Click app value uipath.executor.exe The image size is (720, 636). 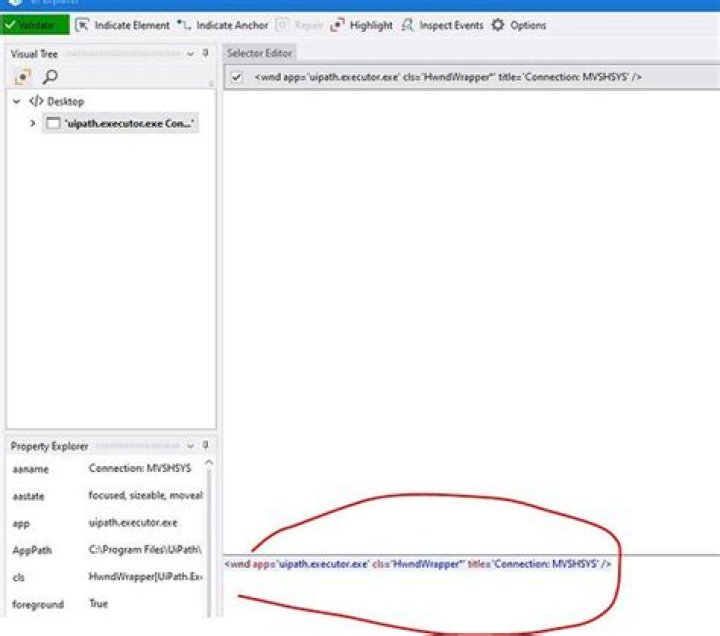click(x=133, y=522)
